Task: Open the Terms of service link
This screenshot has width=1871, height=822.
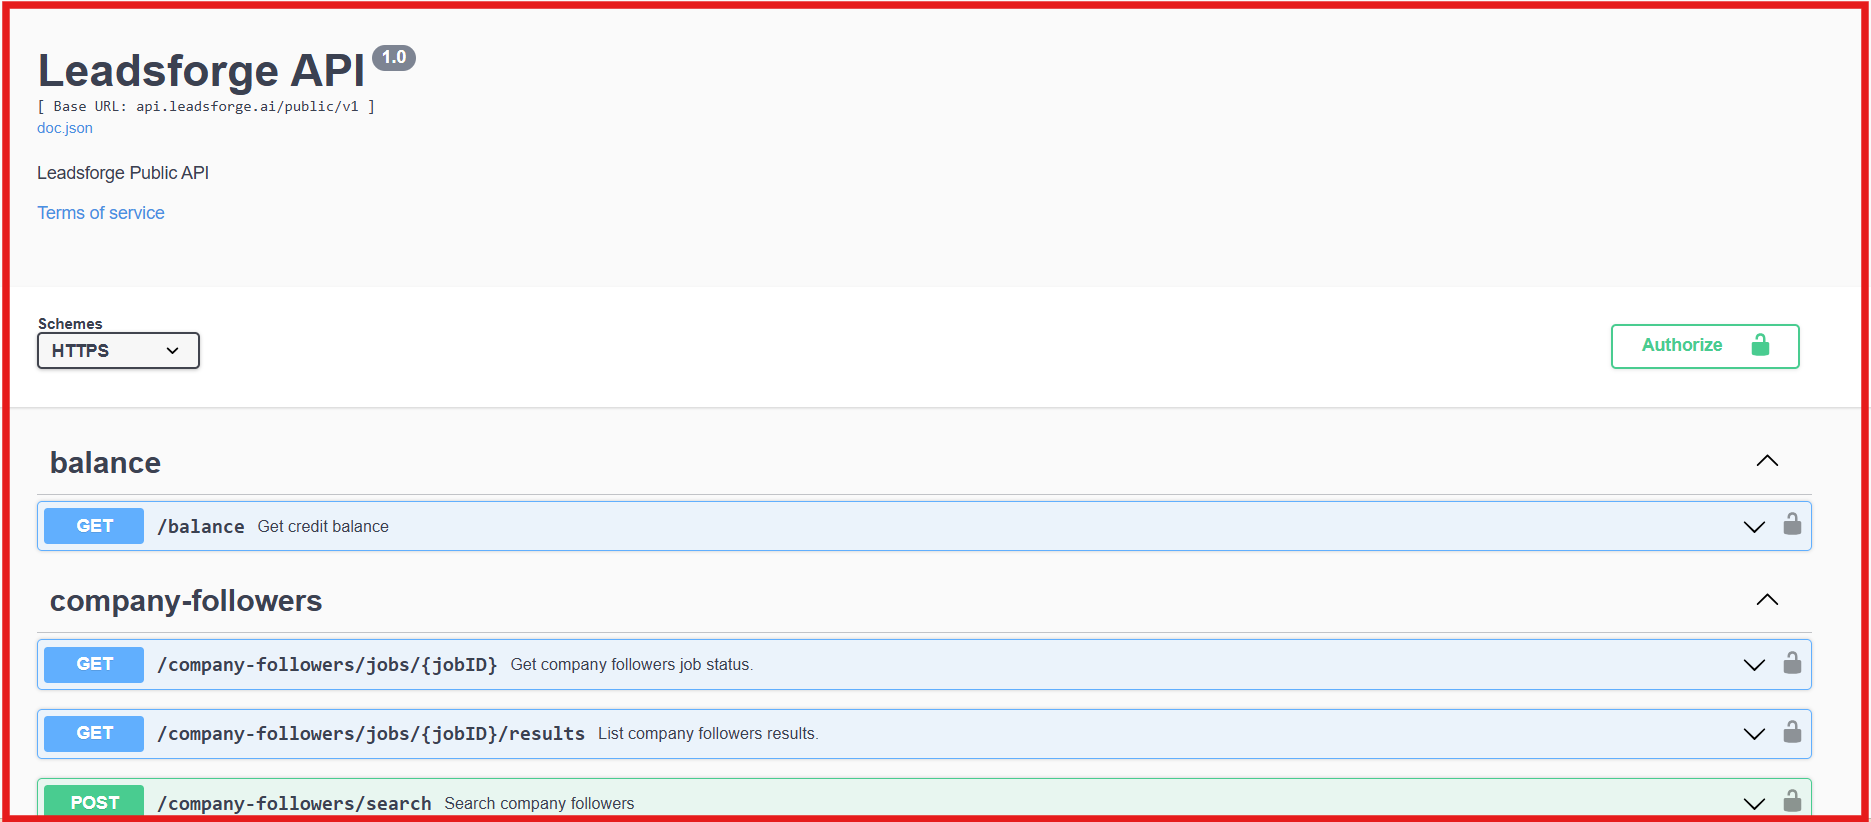Action: 101,213
